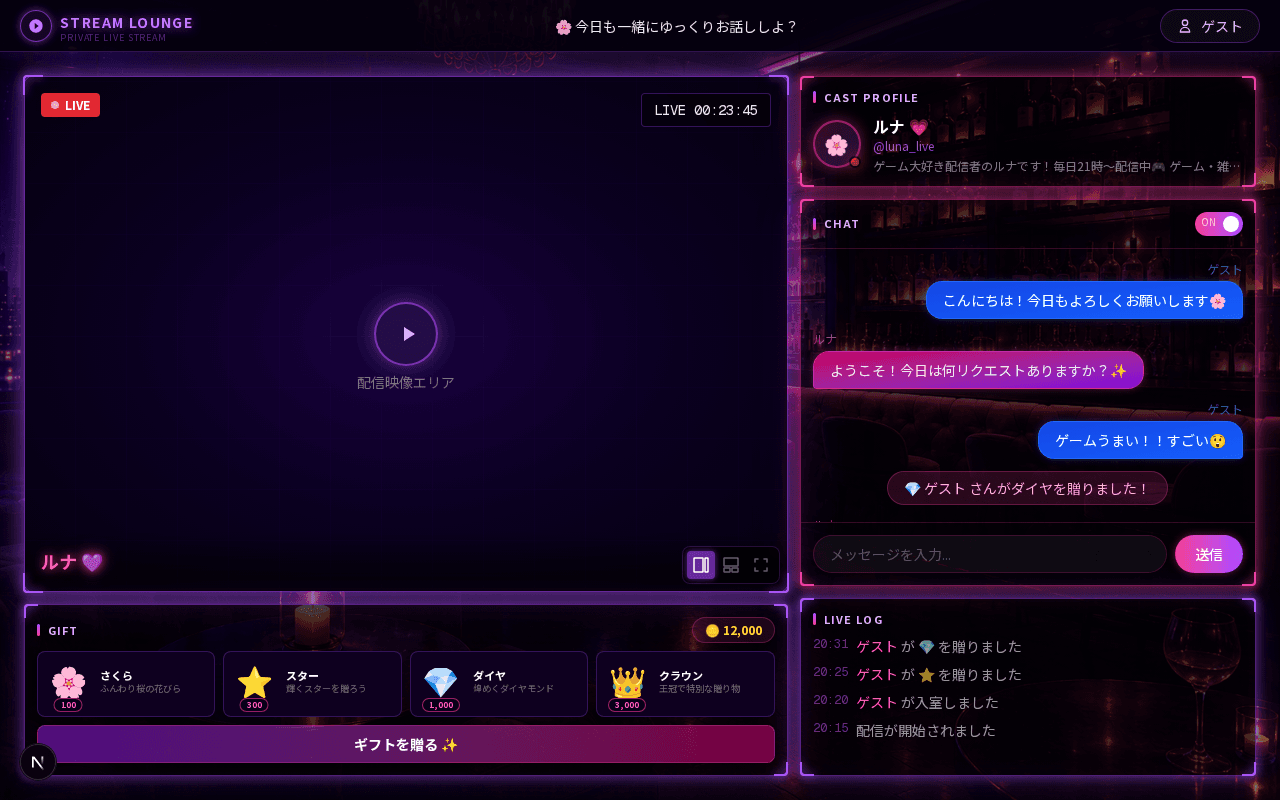Click the ゲームうまい chat message bubble
Image resolution: width=1280 pixels, height=800 pixels.
(1140, 440)
